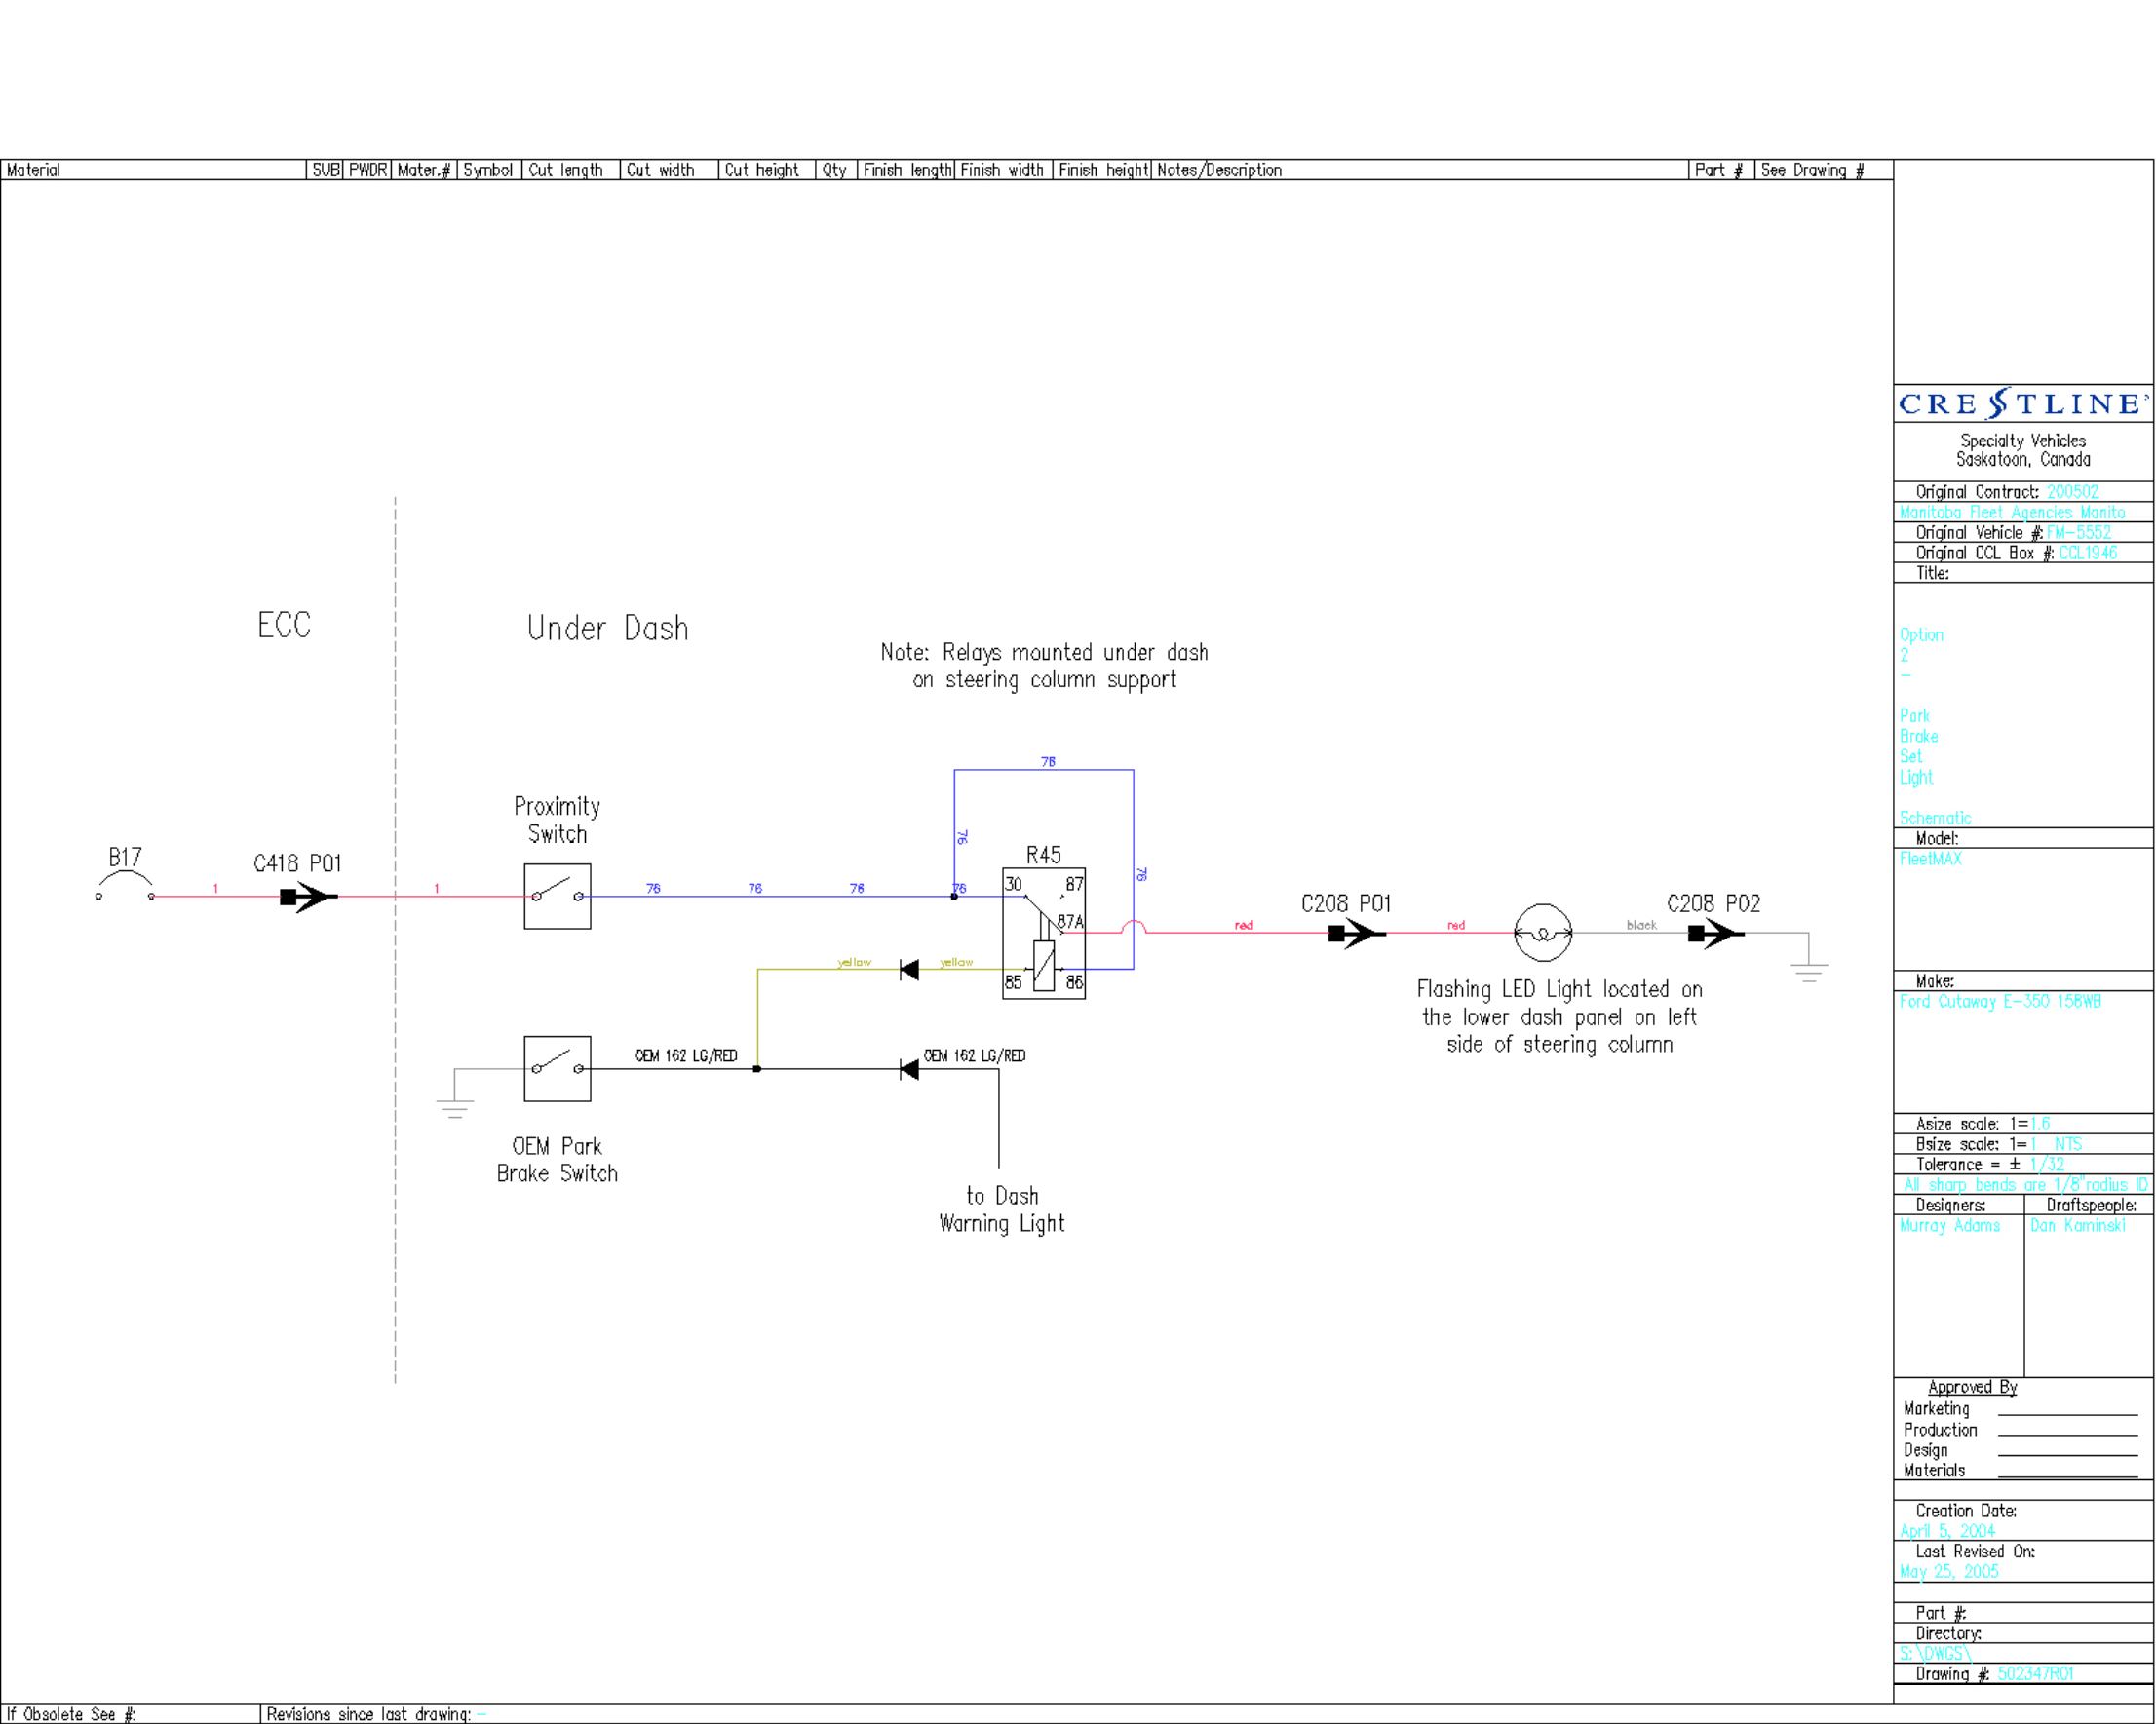Click the 'Symbol' column header
This screenshot has width=2156, height=1724.
point(488,170)
